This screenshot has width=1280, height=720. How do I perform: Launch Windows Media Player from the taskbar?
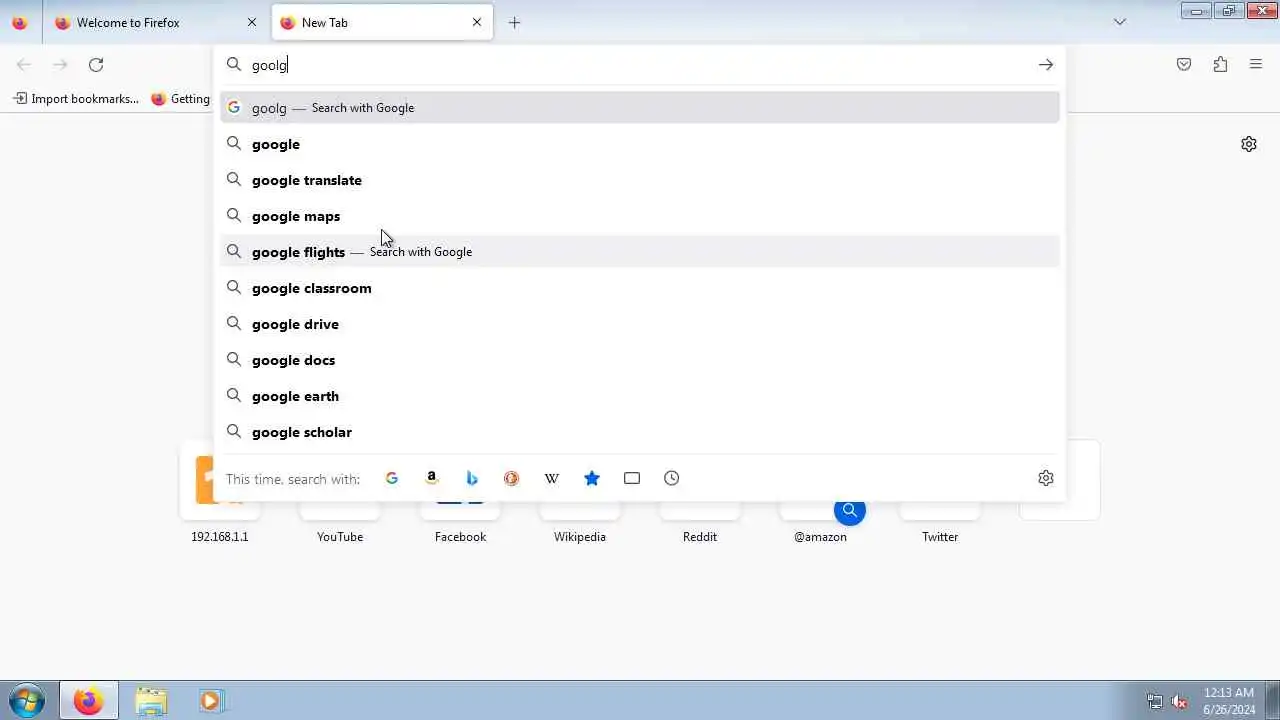click(x=211, y=701)
